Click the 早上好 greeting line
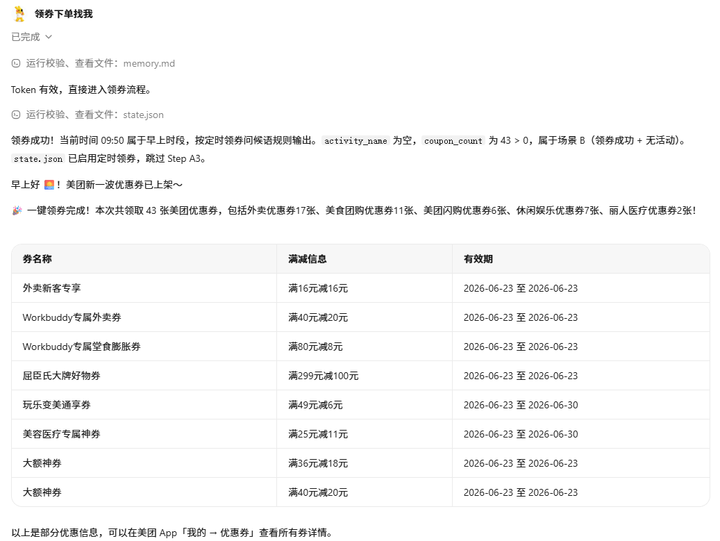This screenshot has height=541, width=720. (x=97, y=185)
